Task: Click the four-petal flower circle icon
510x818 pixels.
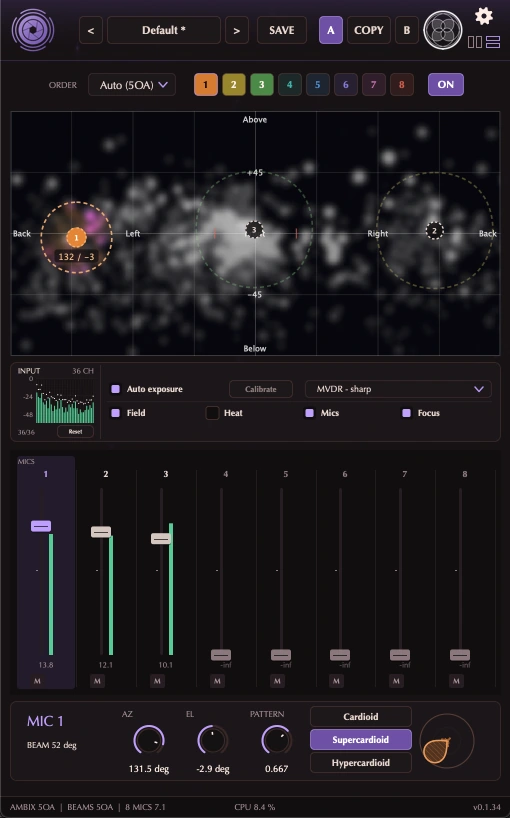Action: [443, 30]
